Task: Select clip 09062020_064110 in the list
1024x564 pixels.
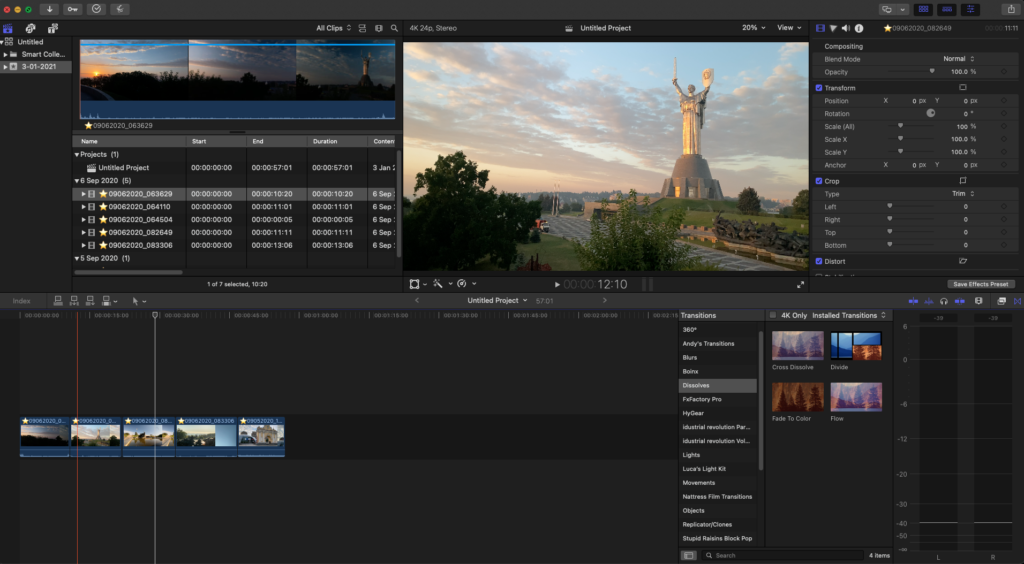Action: 236,207
